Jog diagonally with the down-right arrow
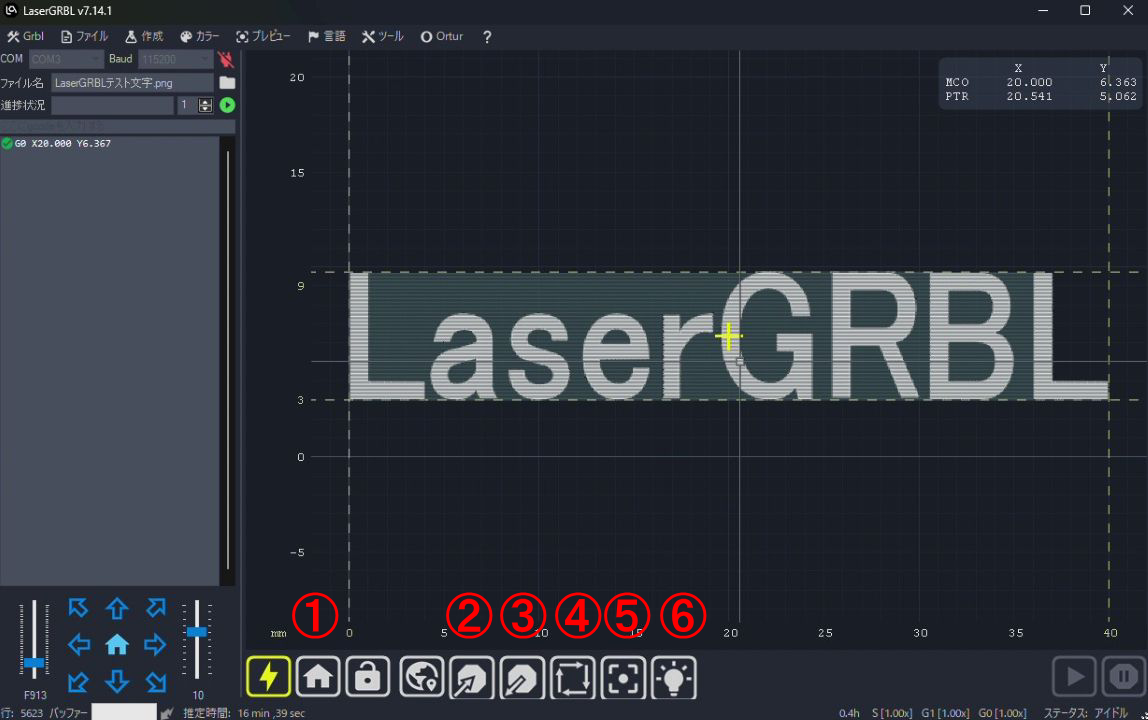The image size is (1148, 720). pos(155,682)
